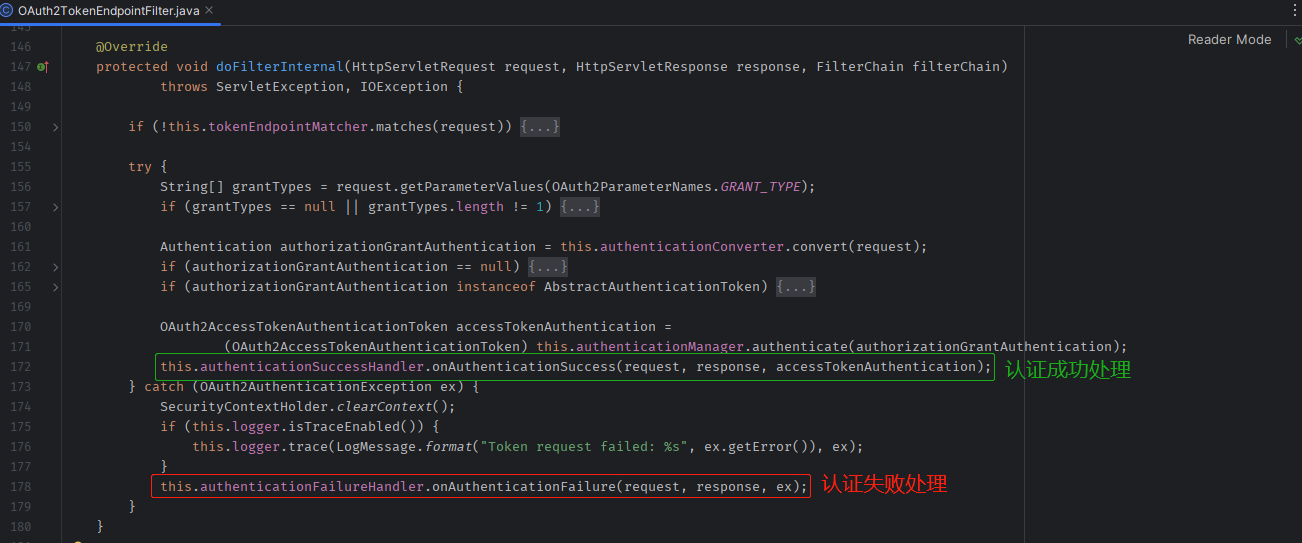
Task: Close the OAuth2TokenEndpointFilter.java tab
Action: (x=210, y=9)
